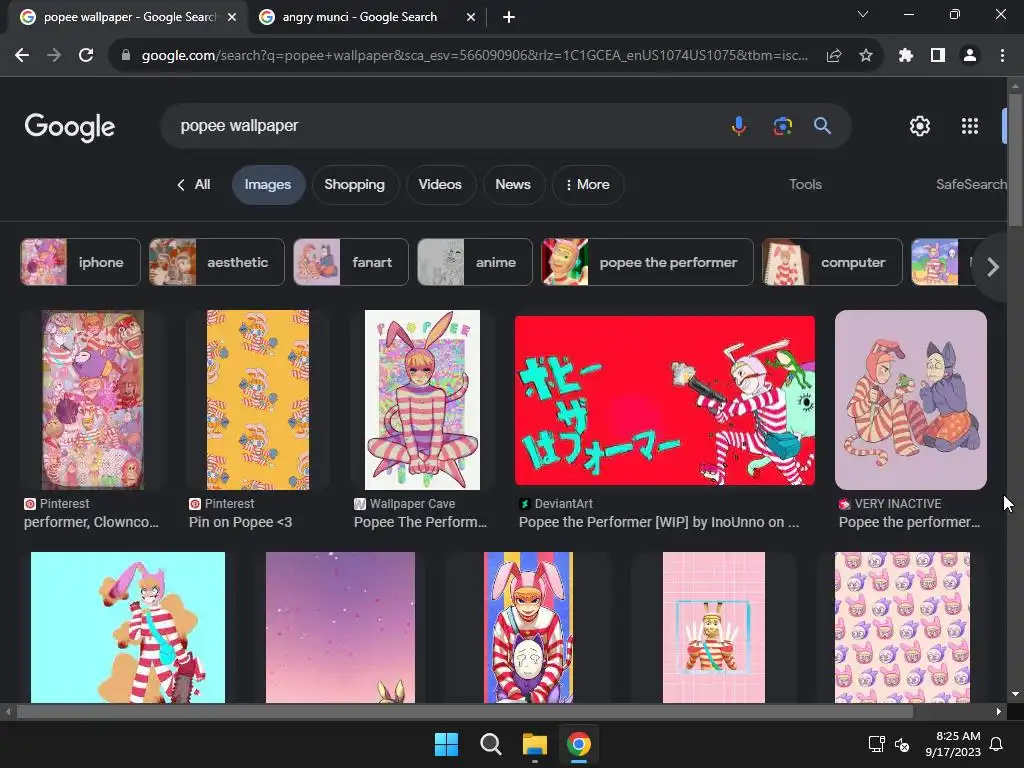1024x768 pixels.
Task: Open Chrome three-dot menu
Action: click(x=1002, y=56)
